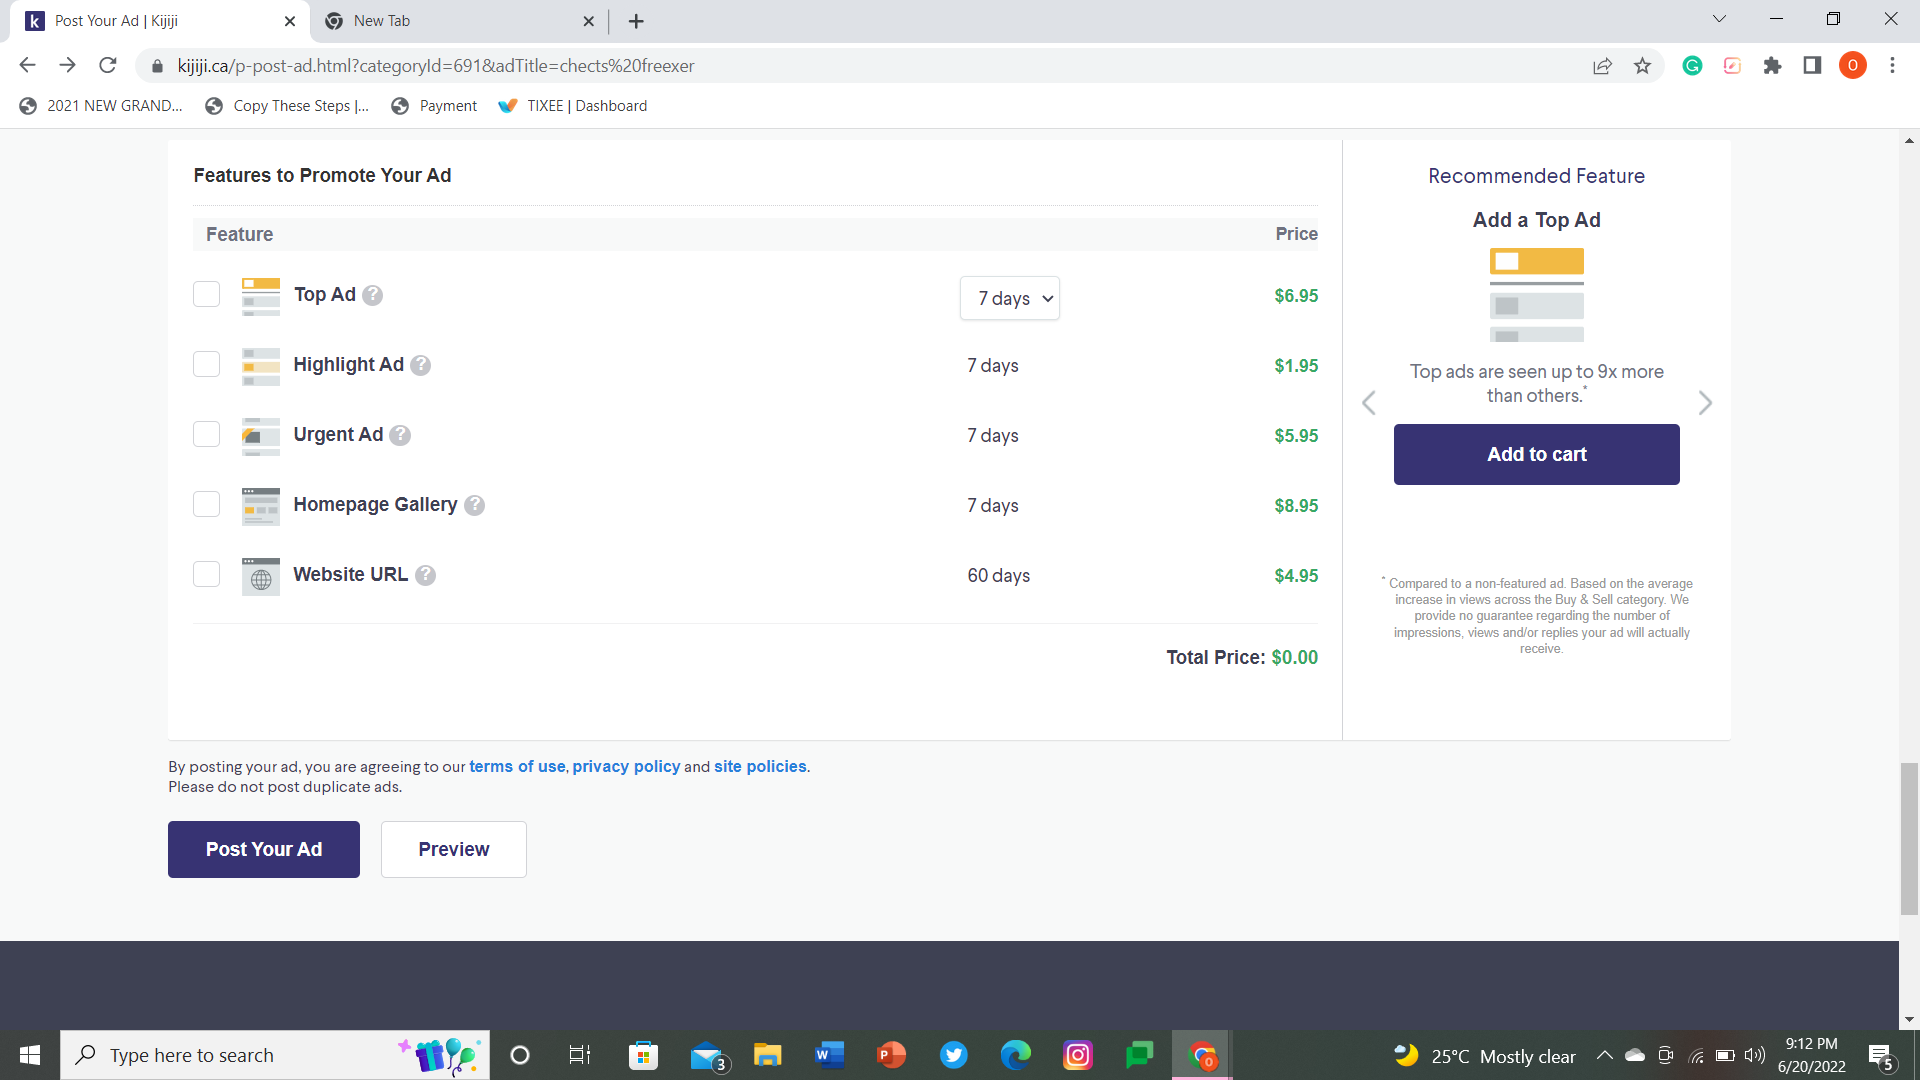
Task: Toggle the Top Ad checkbox
Action: pyautogui.click(x=206, y=293)
